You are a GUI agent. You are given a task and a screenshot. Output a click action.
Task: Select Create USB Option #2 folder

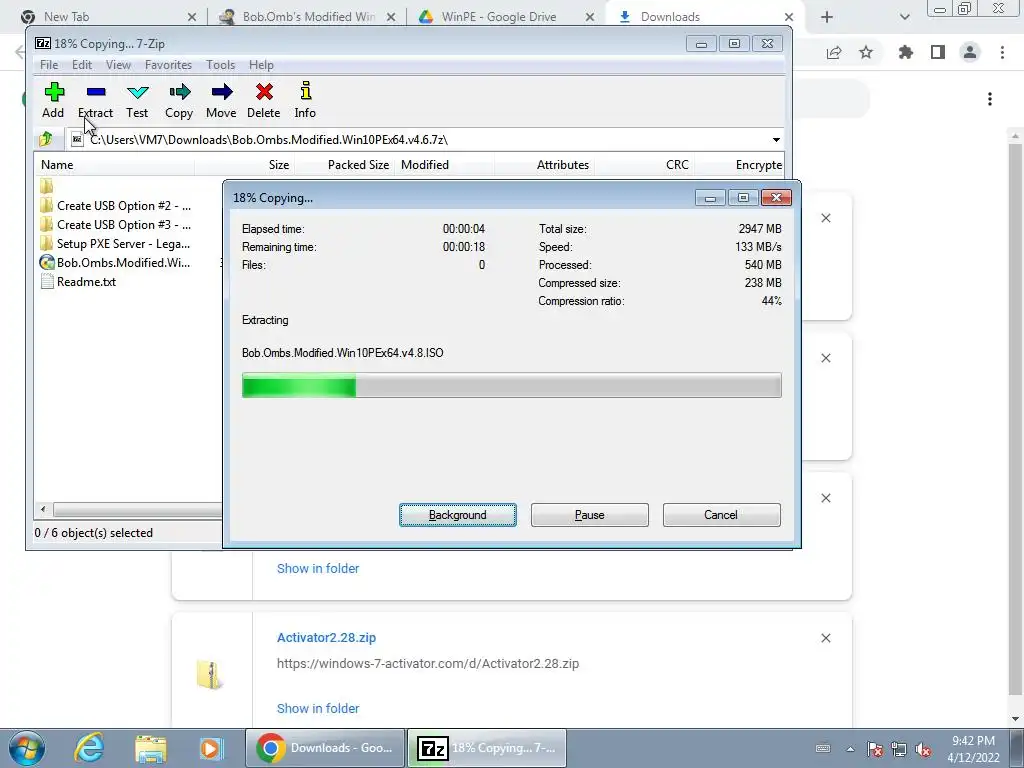[x=116, y=206]
